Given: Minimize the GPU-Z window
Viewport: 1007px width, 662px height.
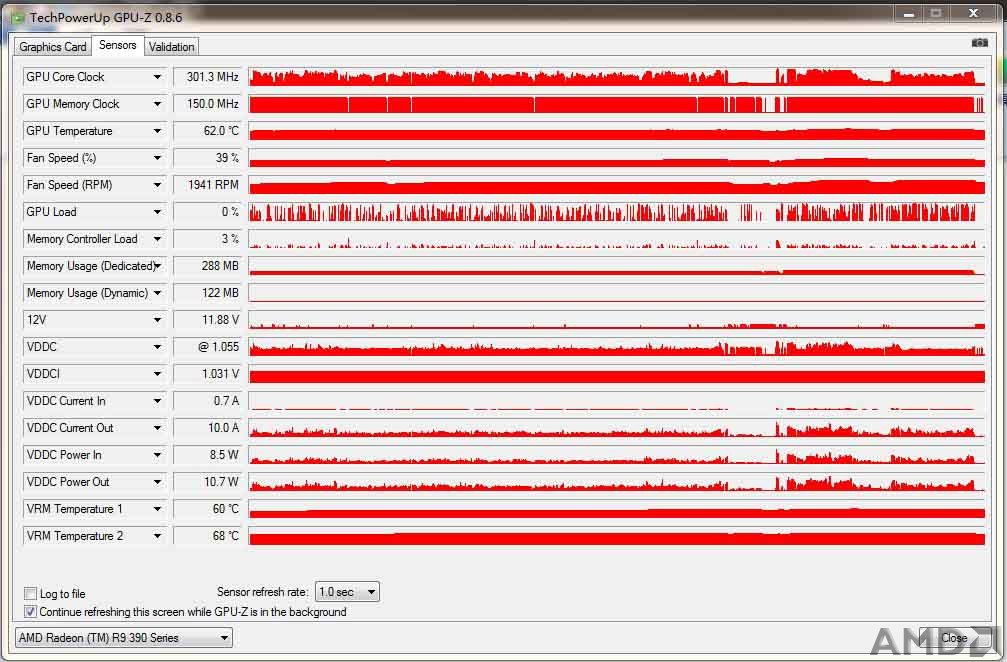Looking at the screenshot, I should pyautogui.click(x=909, y=13).
